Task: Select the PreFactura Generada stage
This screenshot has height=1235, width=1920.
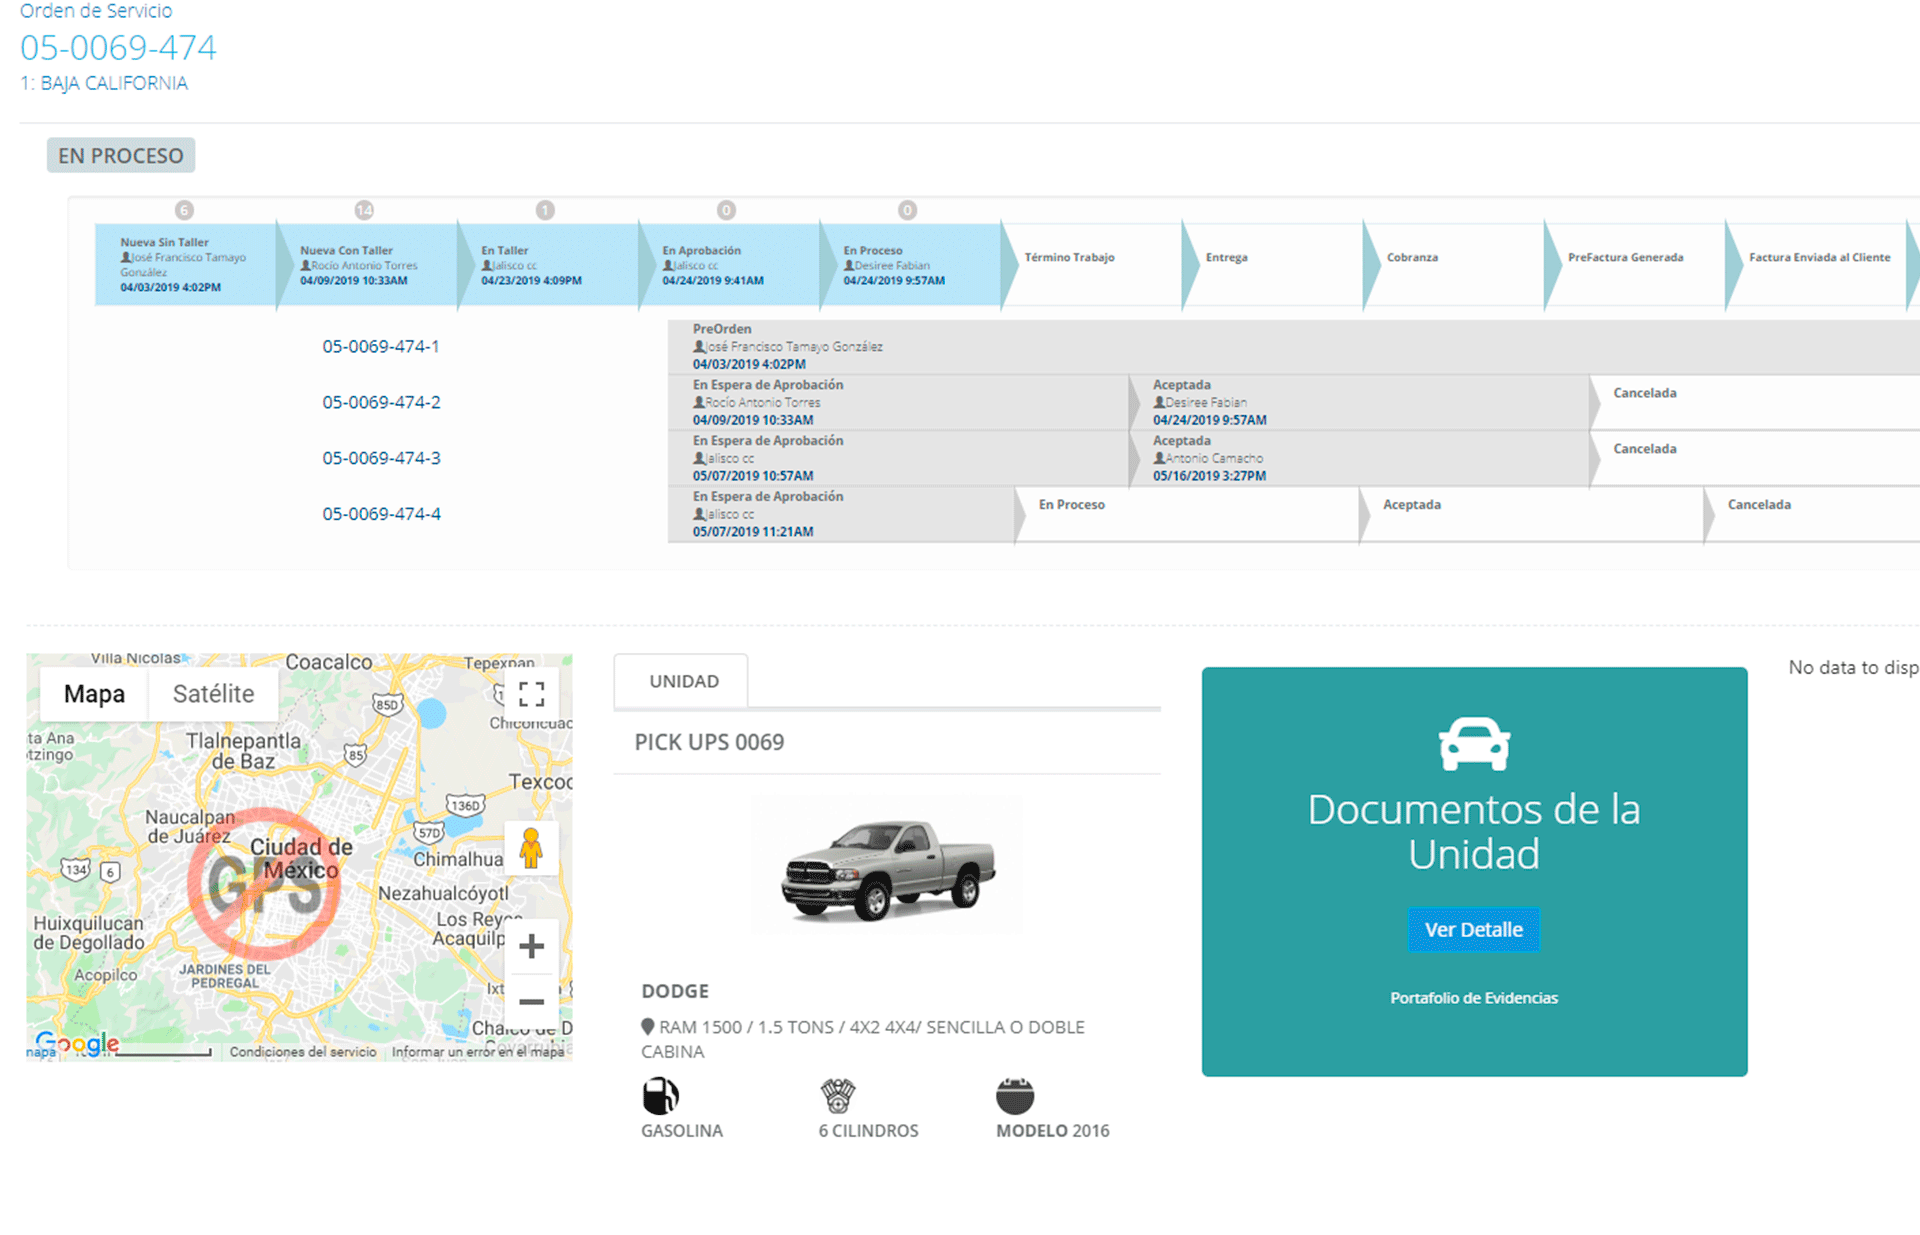Action: click(1635, 264)
